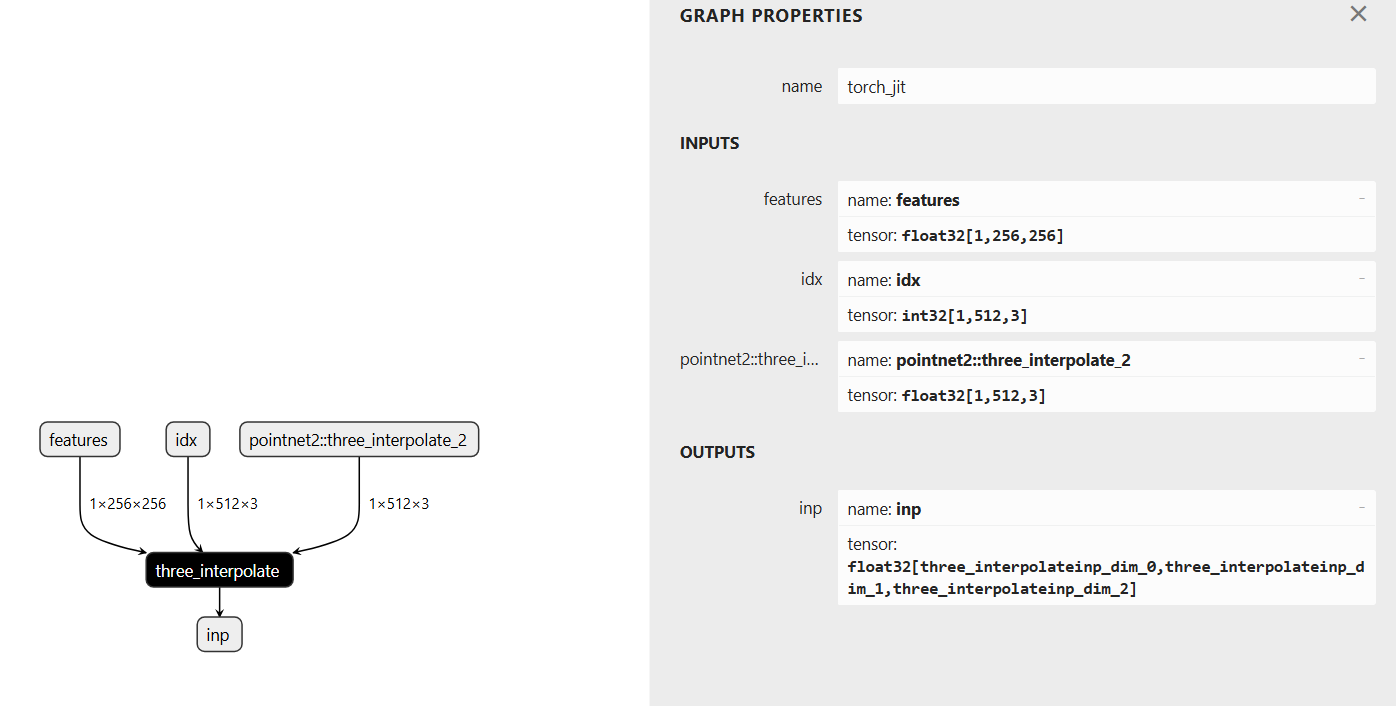Click the features label beside input row
Viewport: 1396px width, 706px height.
pos(793,199)
